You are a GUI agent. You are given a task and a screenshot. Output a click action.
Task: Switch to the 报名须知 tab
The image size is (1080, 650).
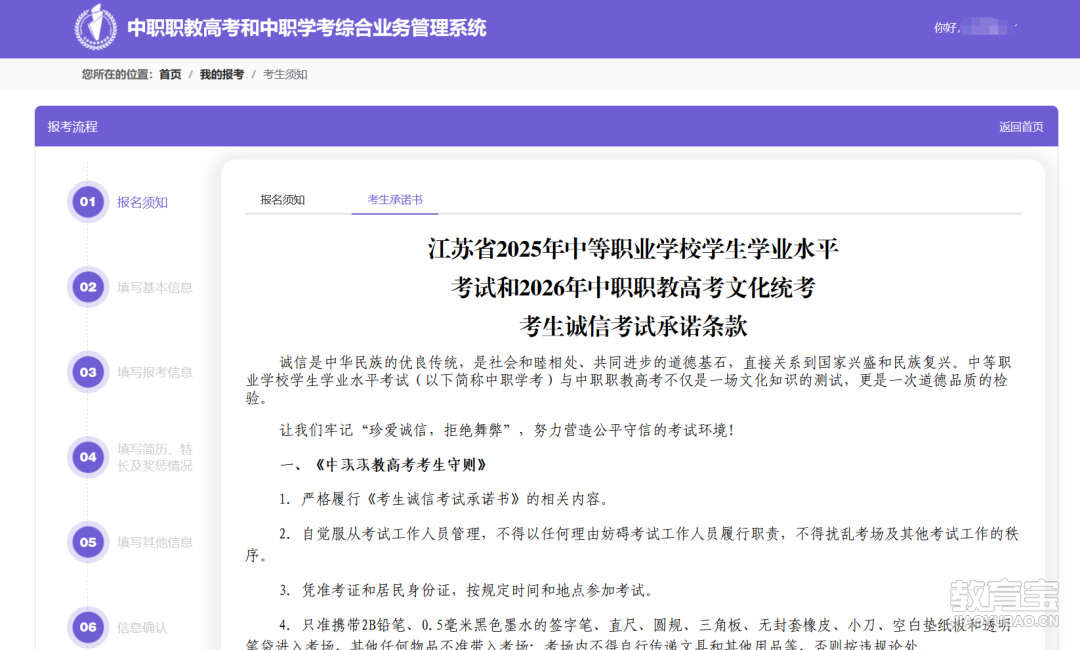(x=282, y=200)
